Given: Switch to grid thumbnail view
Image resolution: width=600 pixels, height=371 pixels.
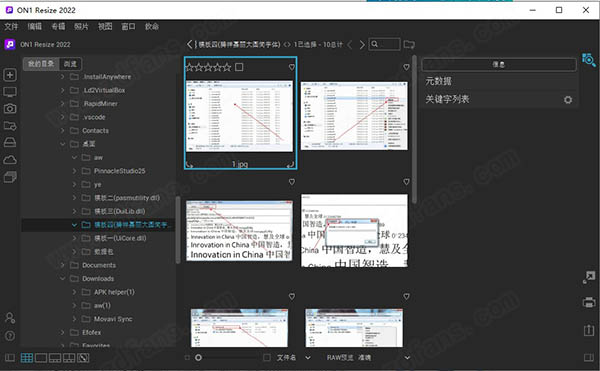Looking at the screenshot, I should click(x=27, y=358).
